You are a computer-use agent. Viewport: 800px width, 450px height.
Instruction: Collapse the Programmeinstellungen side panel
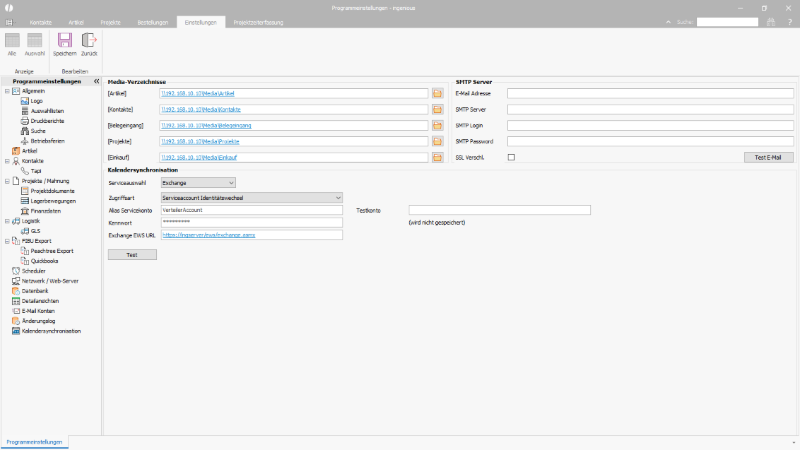(x=96, y=81)
